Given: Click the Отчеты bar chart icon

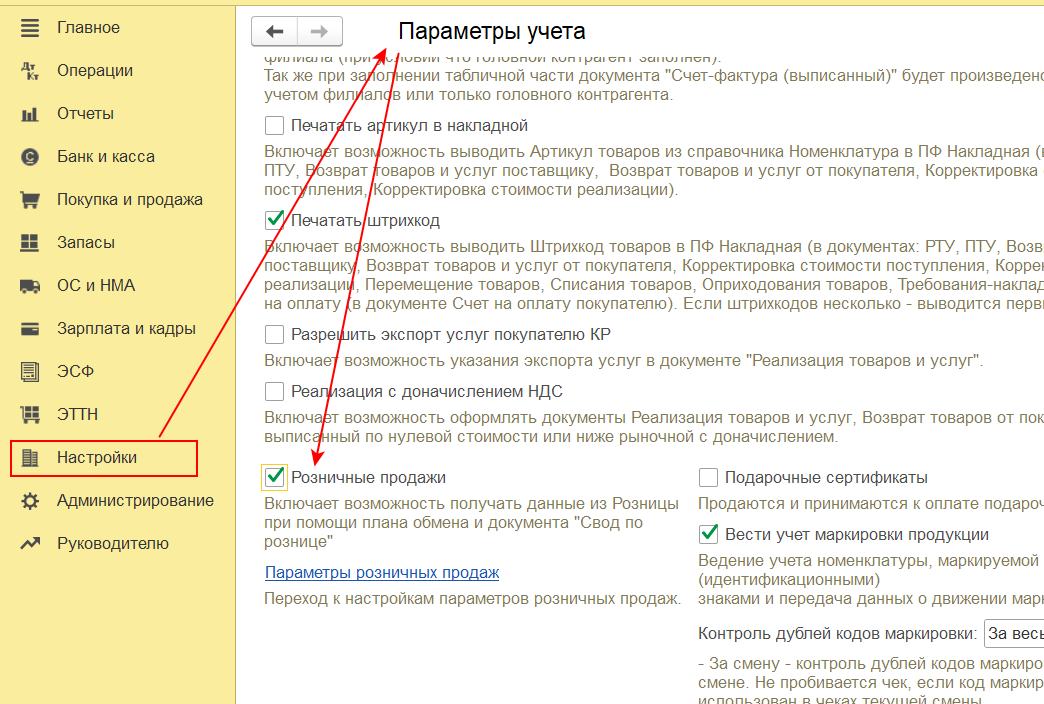Looking at the screenshot, I should [30, 114].
